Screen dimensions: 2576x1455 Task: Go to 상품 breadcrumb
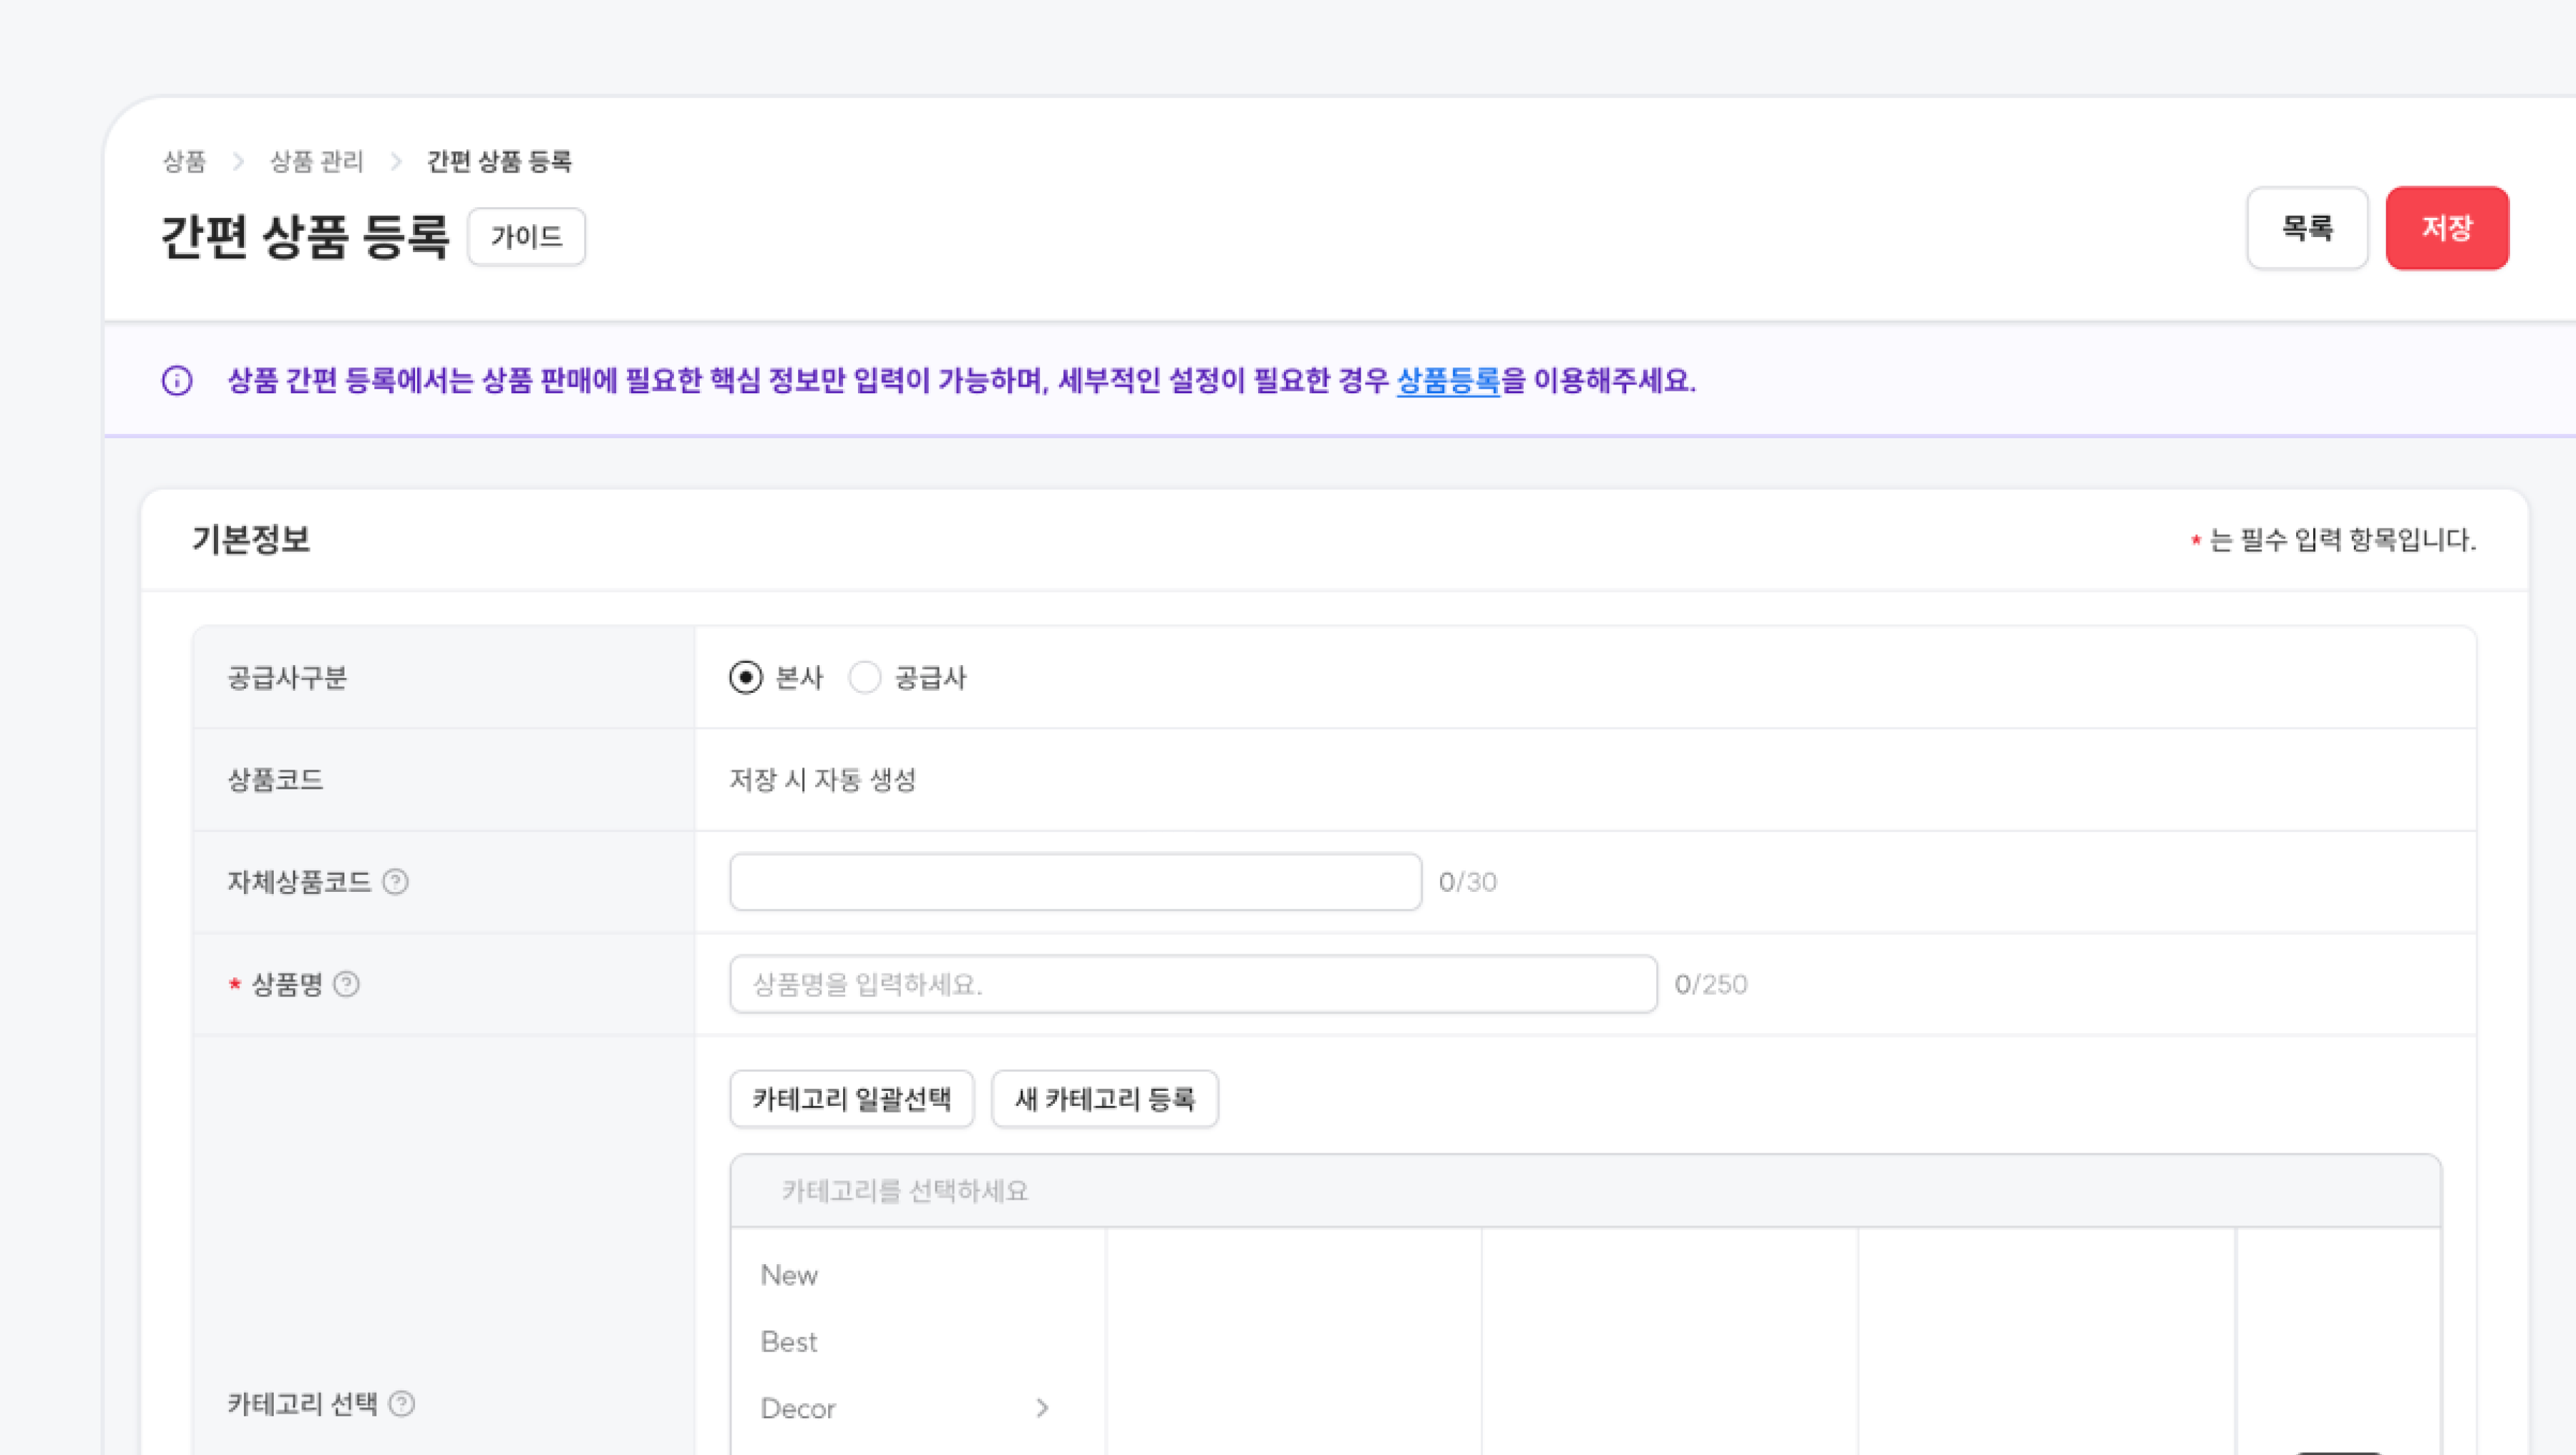[x=185, y=161]
